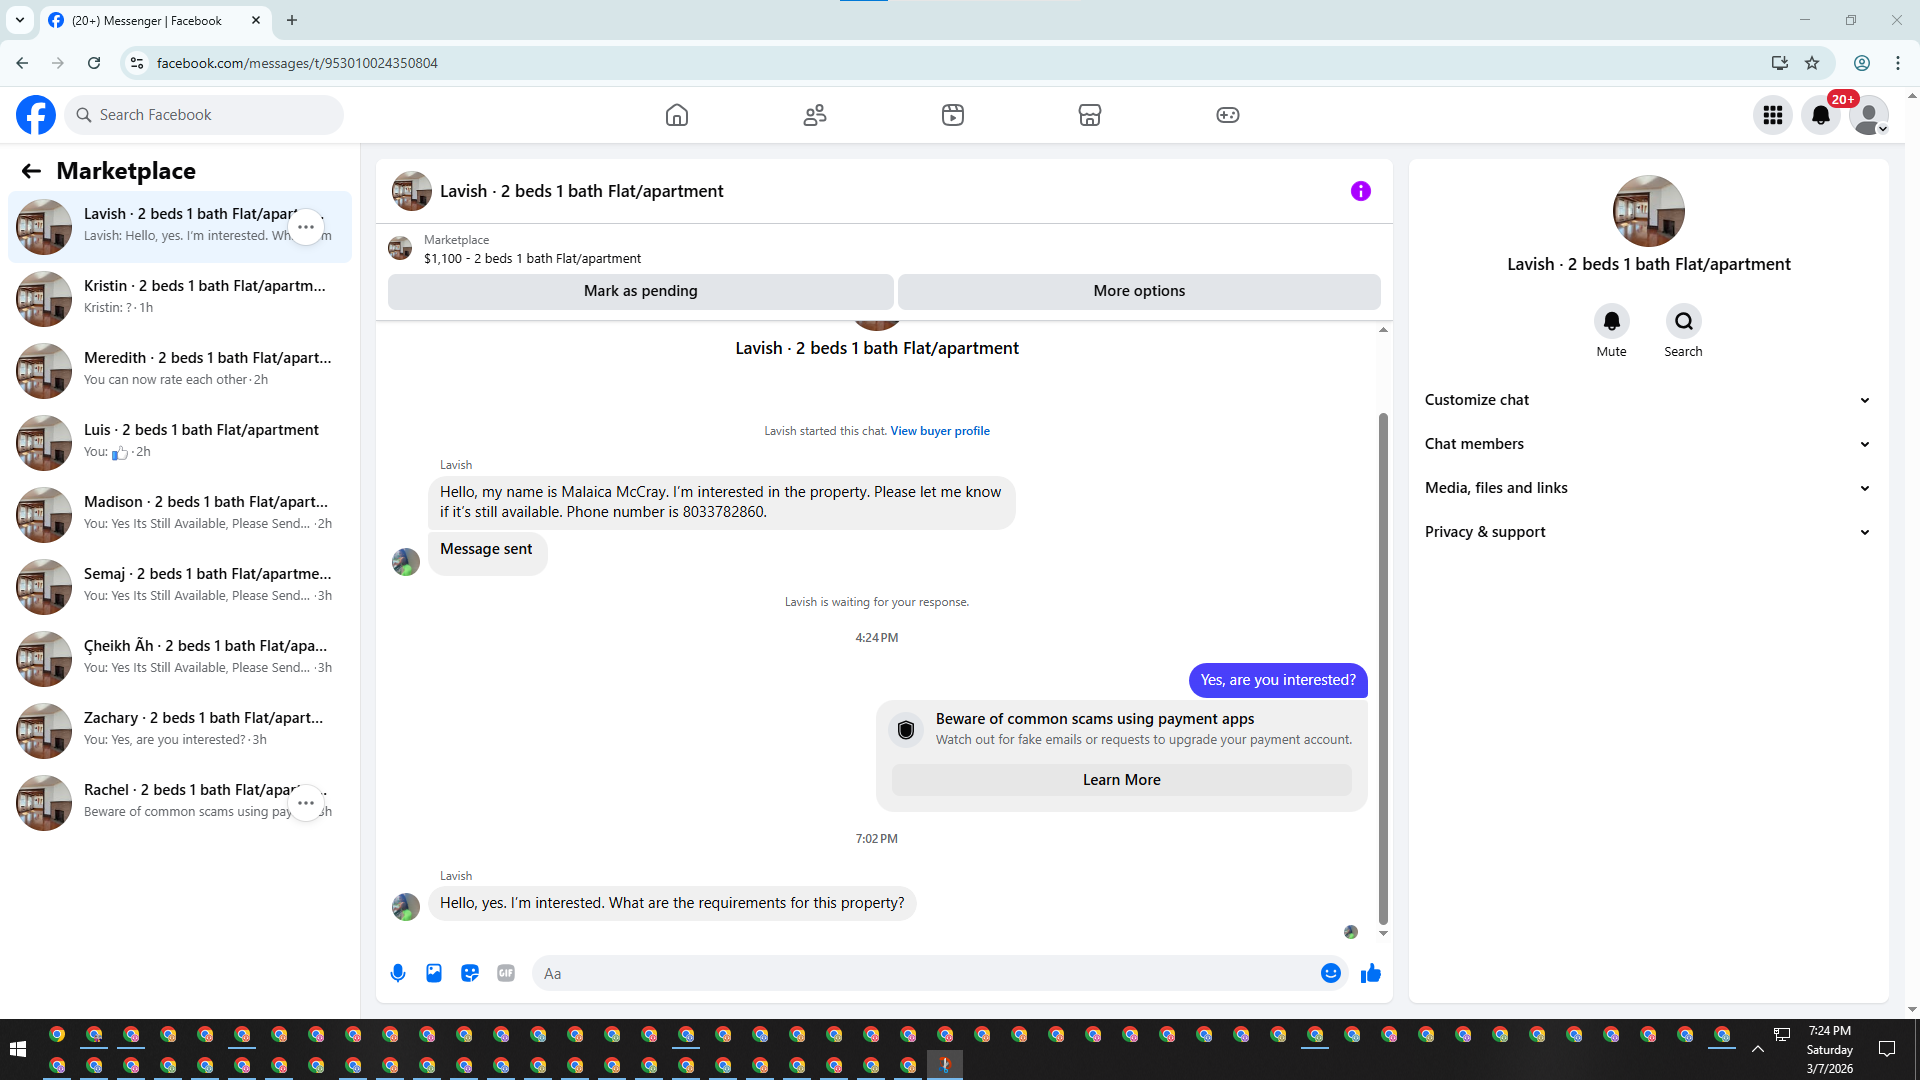Click More options button
Viewport: 1920px width, 1080px height.
pos(1139,291)
